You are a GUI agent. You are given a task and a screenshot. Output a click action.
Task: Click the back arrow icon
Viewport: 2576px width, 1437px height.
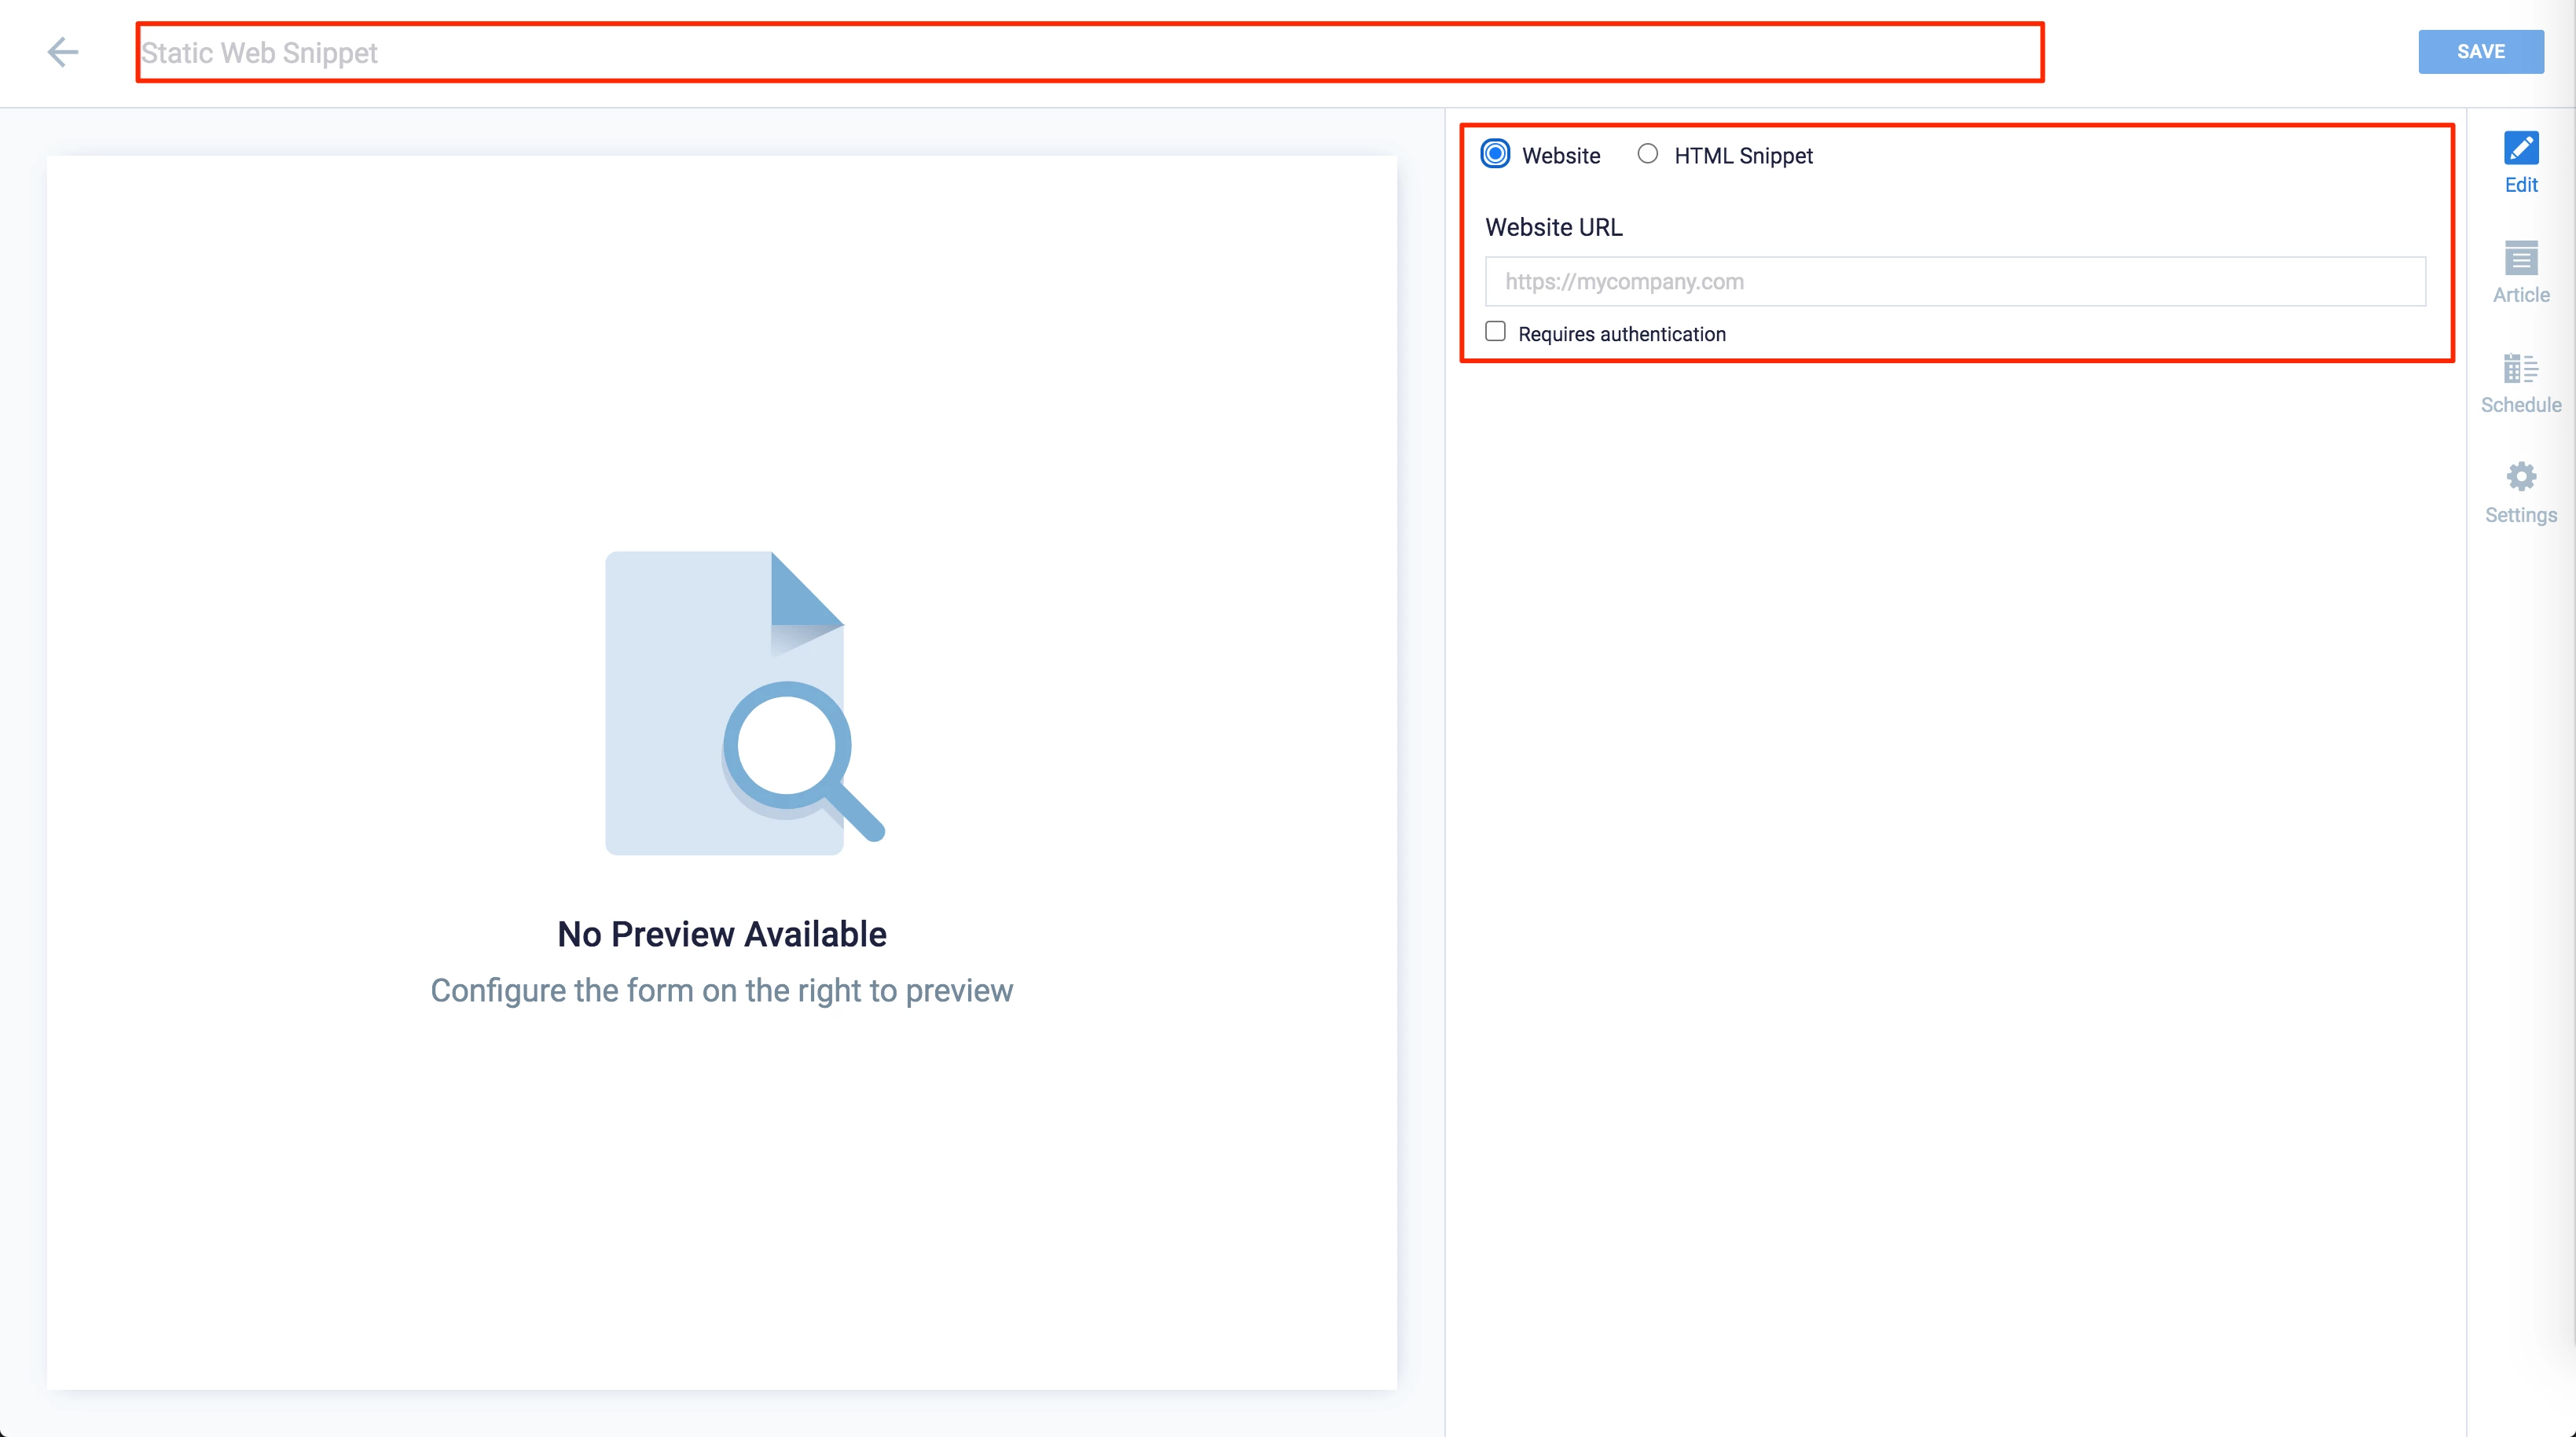(x=62, y=52)
